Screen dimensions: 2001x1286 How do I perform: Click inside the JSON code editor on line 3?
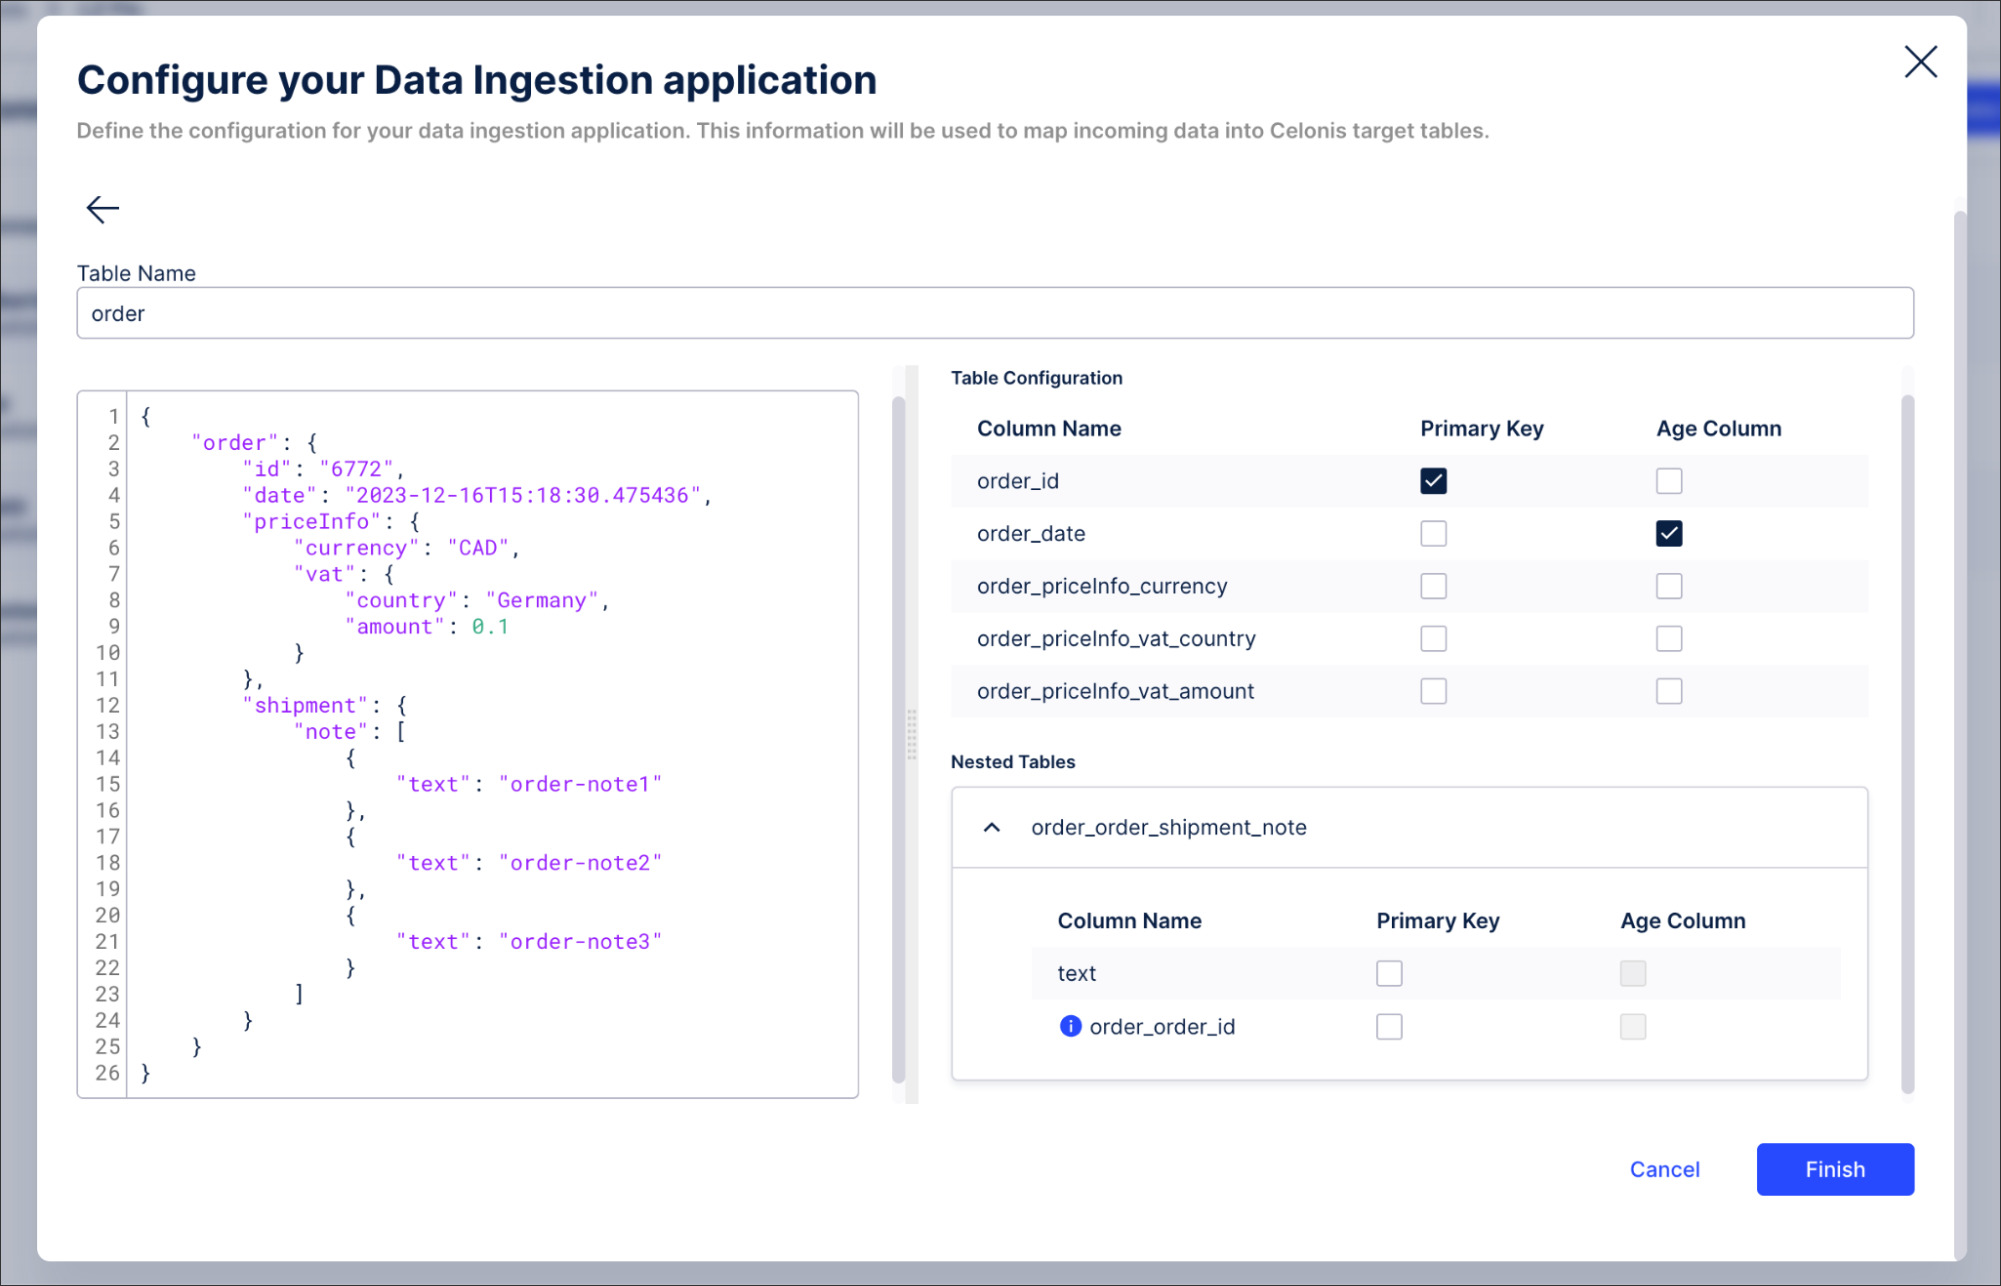point(492,469)
